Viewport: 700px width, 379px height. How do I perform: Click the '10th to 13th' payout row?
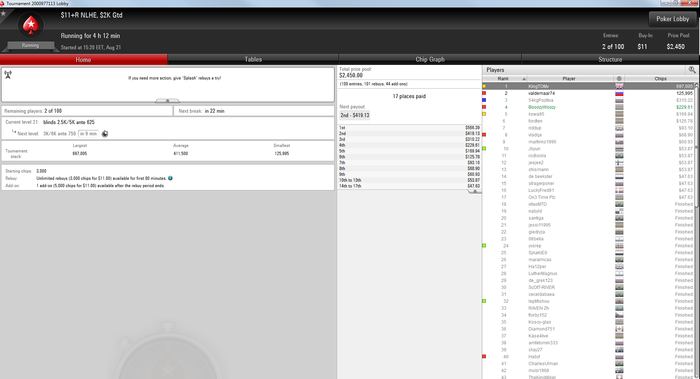point(409,180)
